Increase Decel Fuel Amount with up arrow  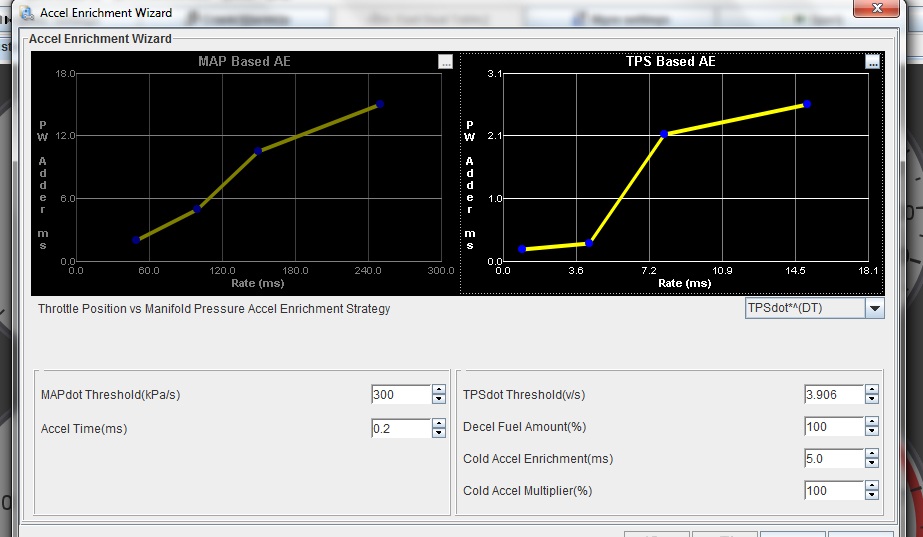tap(872, 422)
